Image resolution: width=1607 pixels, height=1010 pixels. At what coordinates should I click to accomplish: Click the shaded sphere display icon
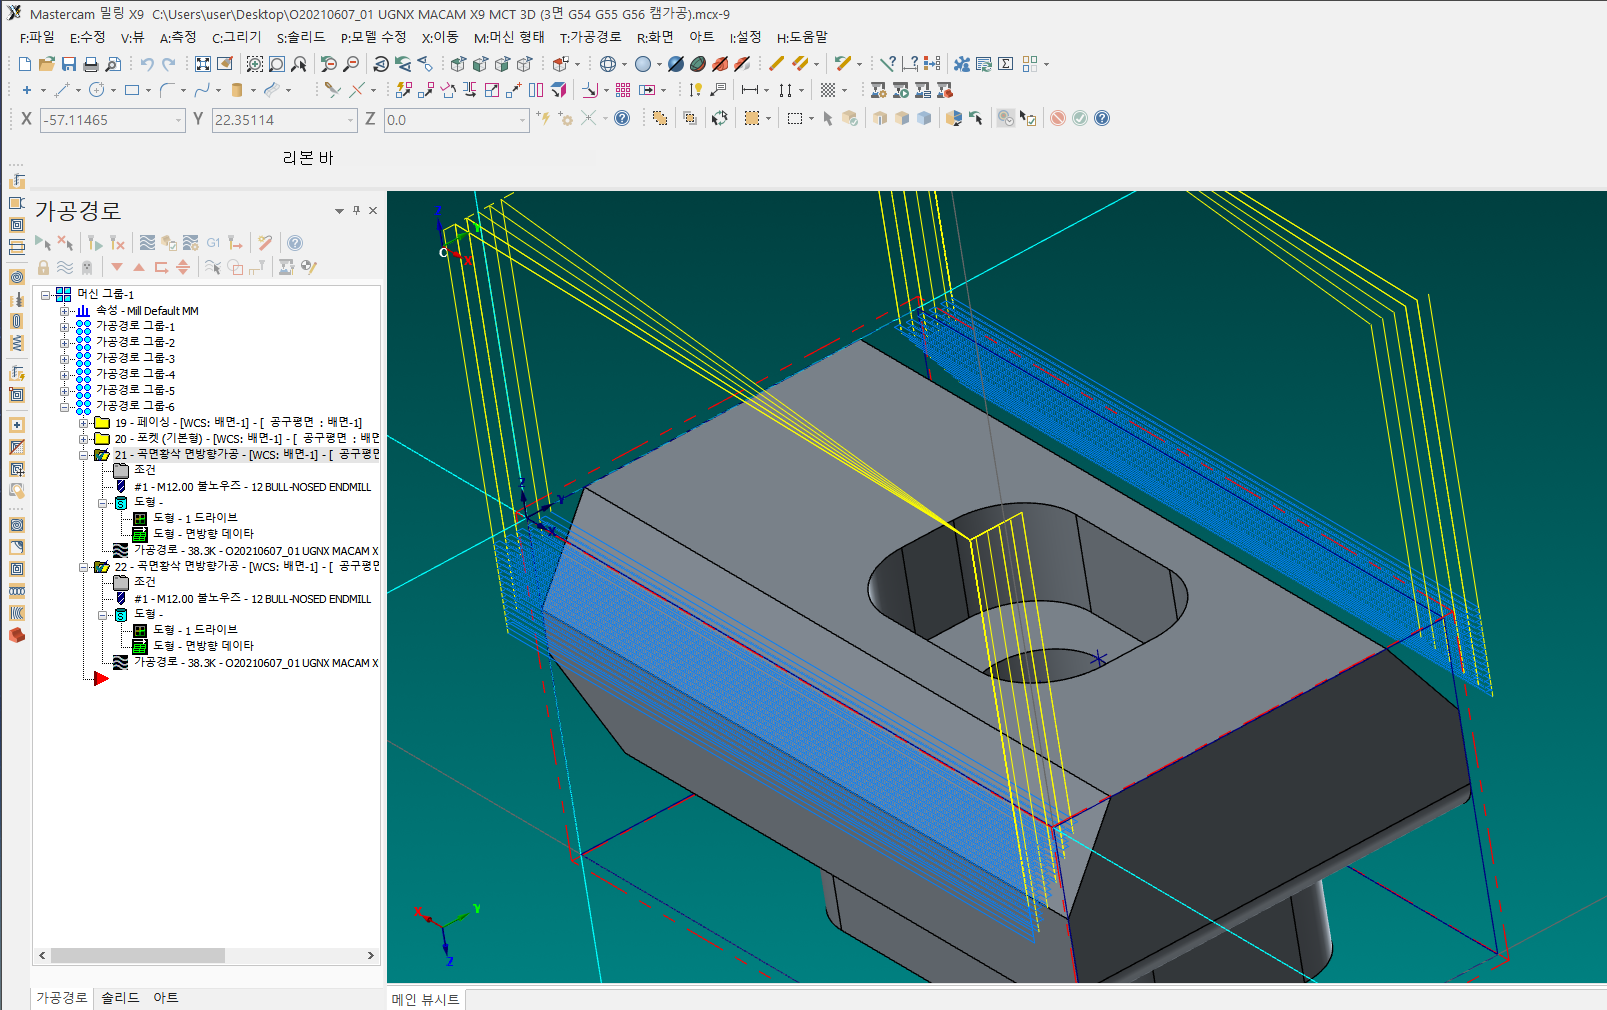643,64
